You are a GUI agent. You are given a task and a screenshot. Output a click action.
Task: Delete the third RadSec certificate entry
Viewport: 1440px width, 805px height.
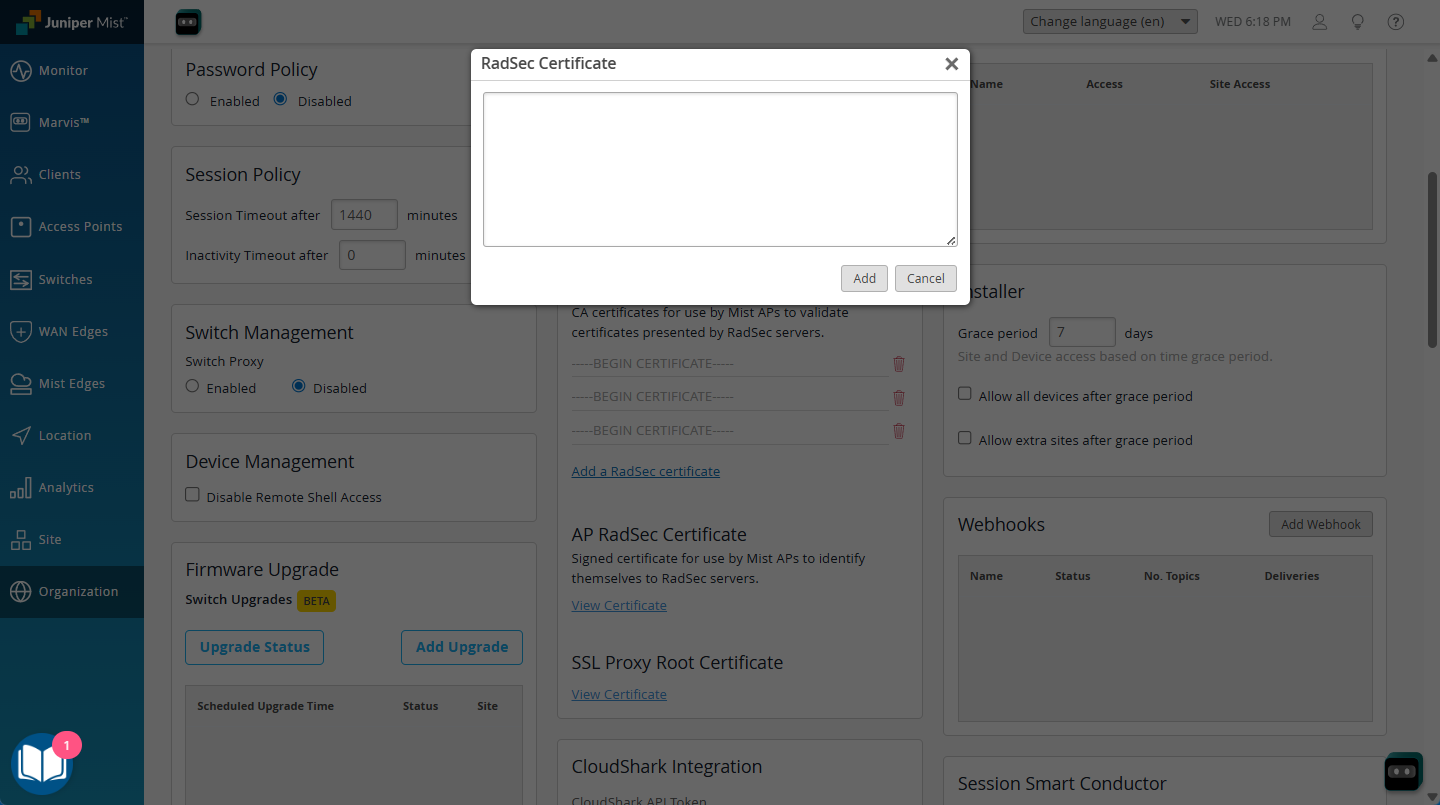pyautogui.click(x=898, y=431)
